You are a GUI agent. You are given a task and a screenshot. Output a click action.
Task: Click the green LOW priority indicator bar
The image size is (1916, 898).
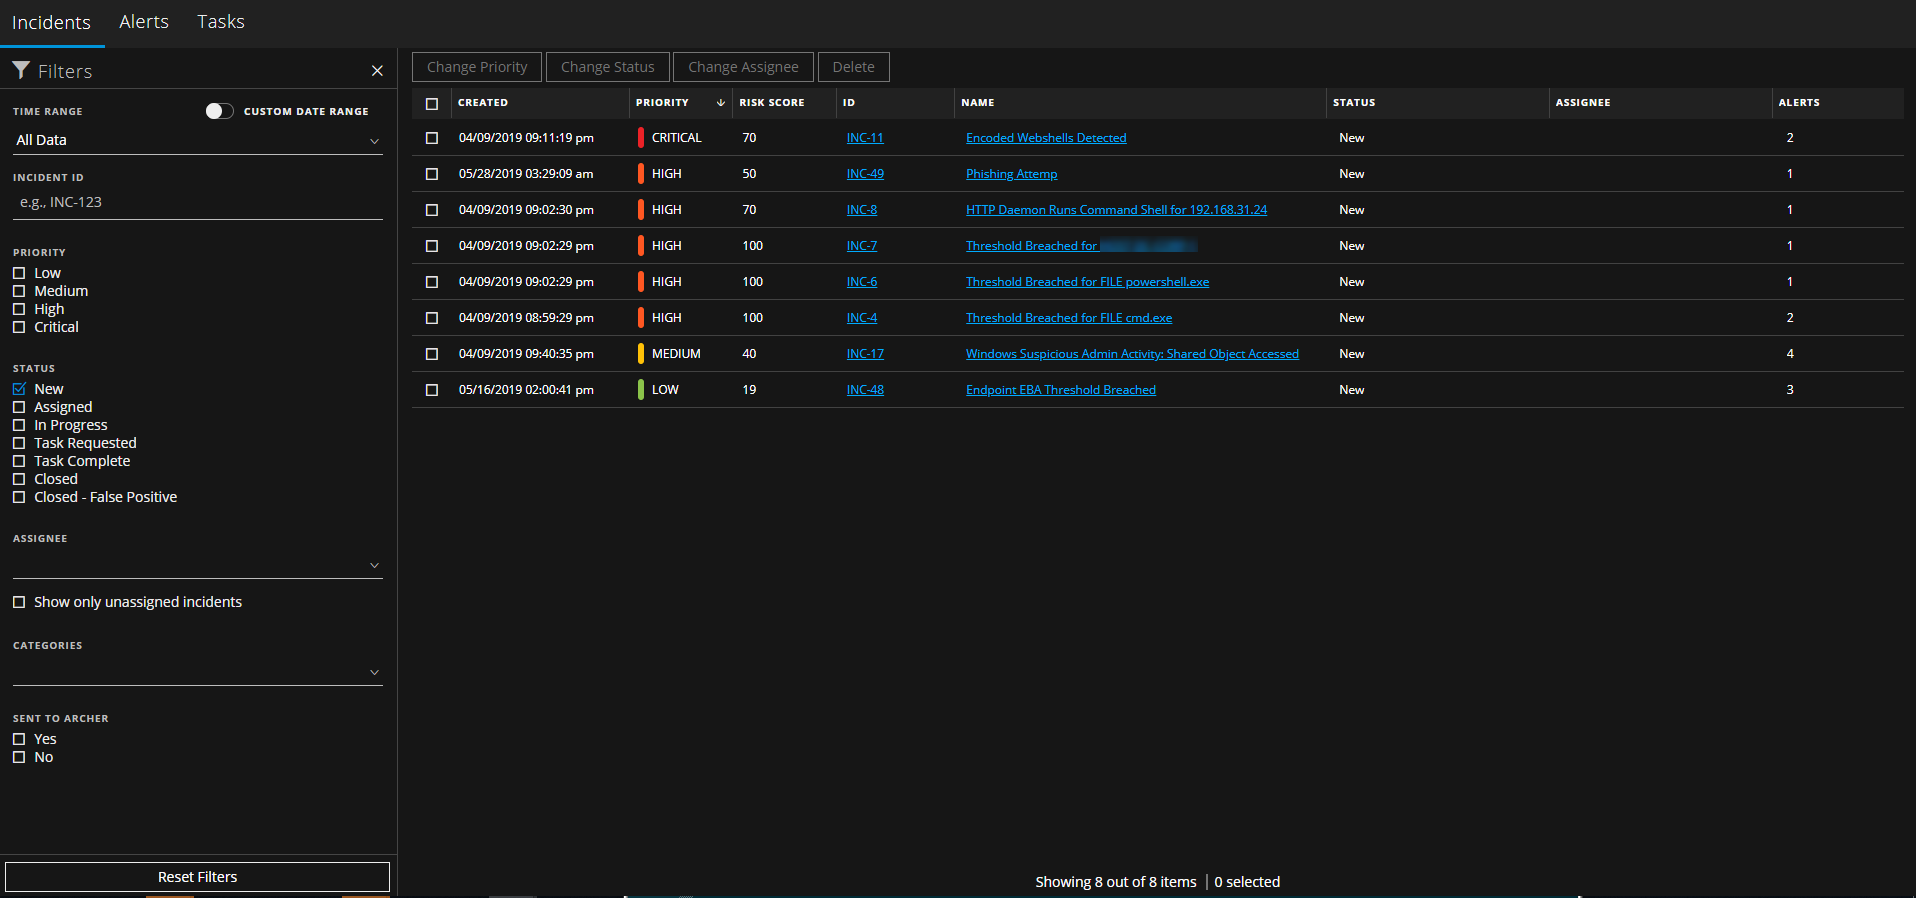(x=640, y=390)
